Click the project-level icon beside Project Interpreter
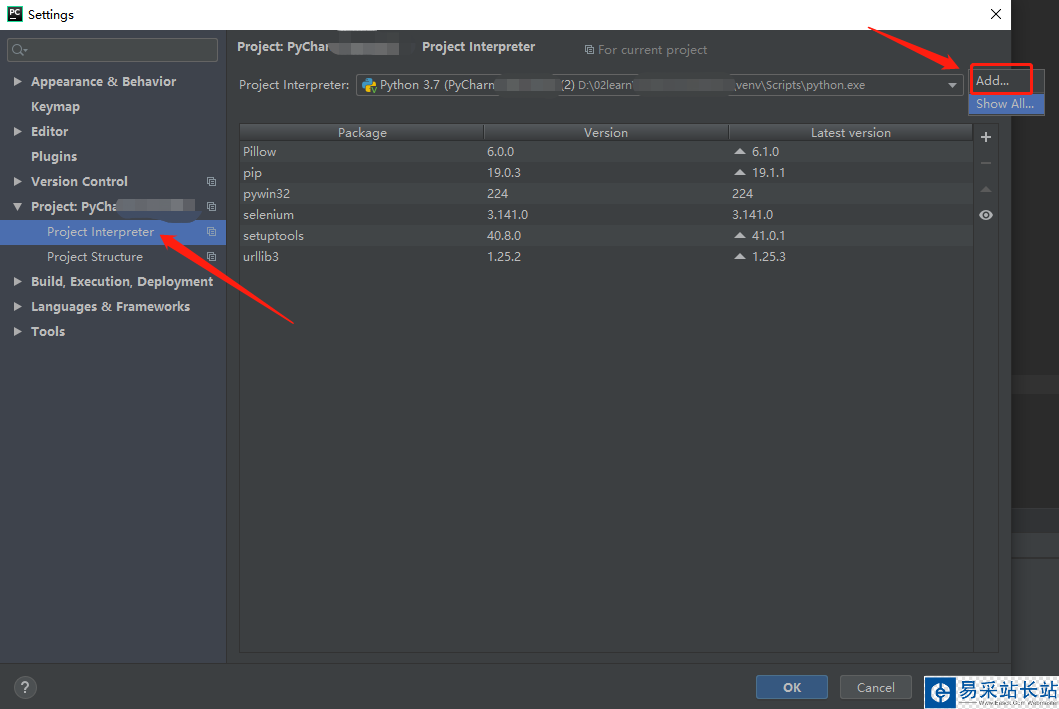The height and width of the screenshot is (709, 1059). coord(211,232)
